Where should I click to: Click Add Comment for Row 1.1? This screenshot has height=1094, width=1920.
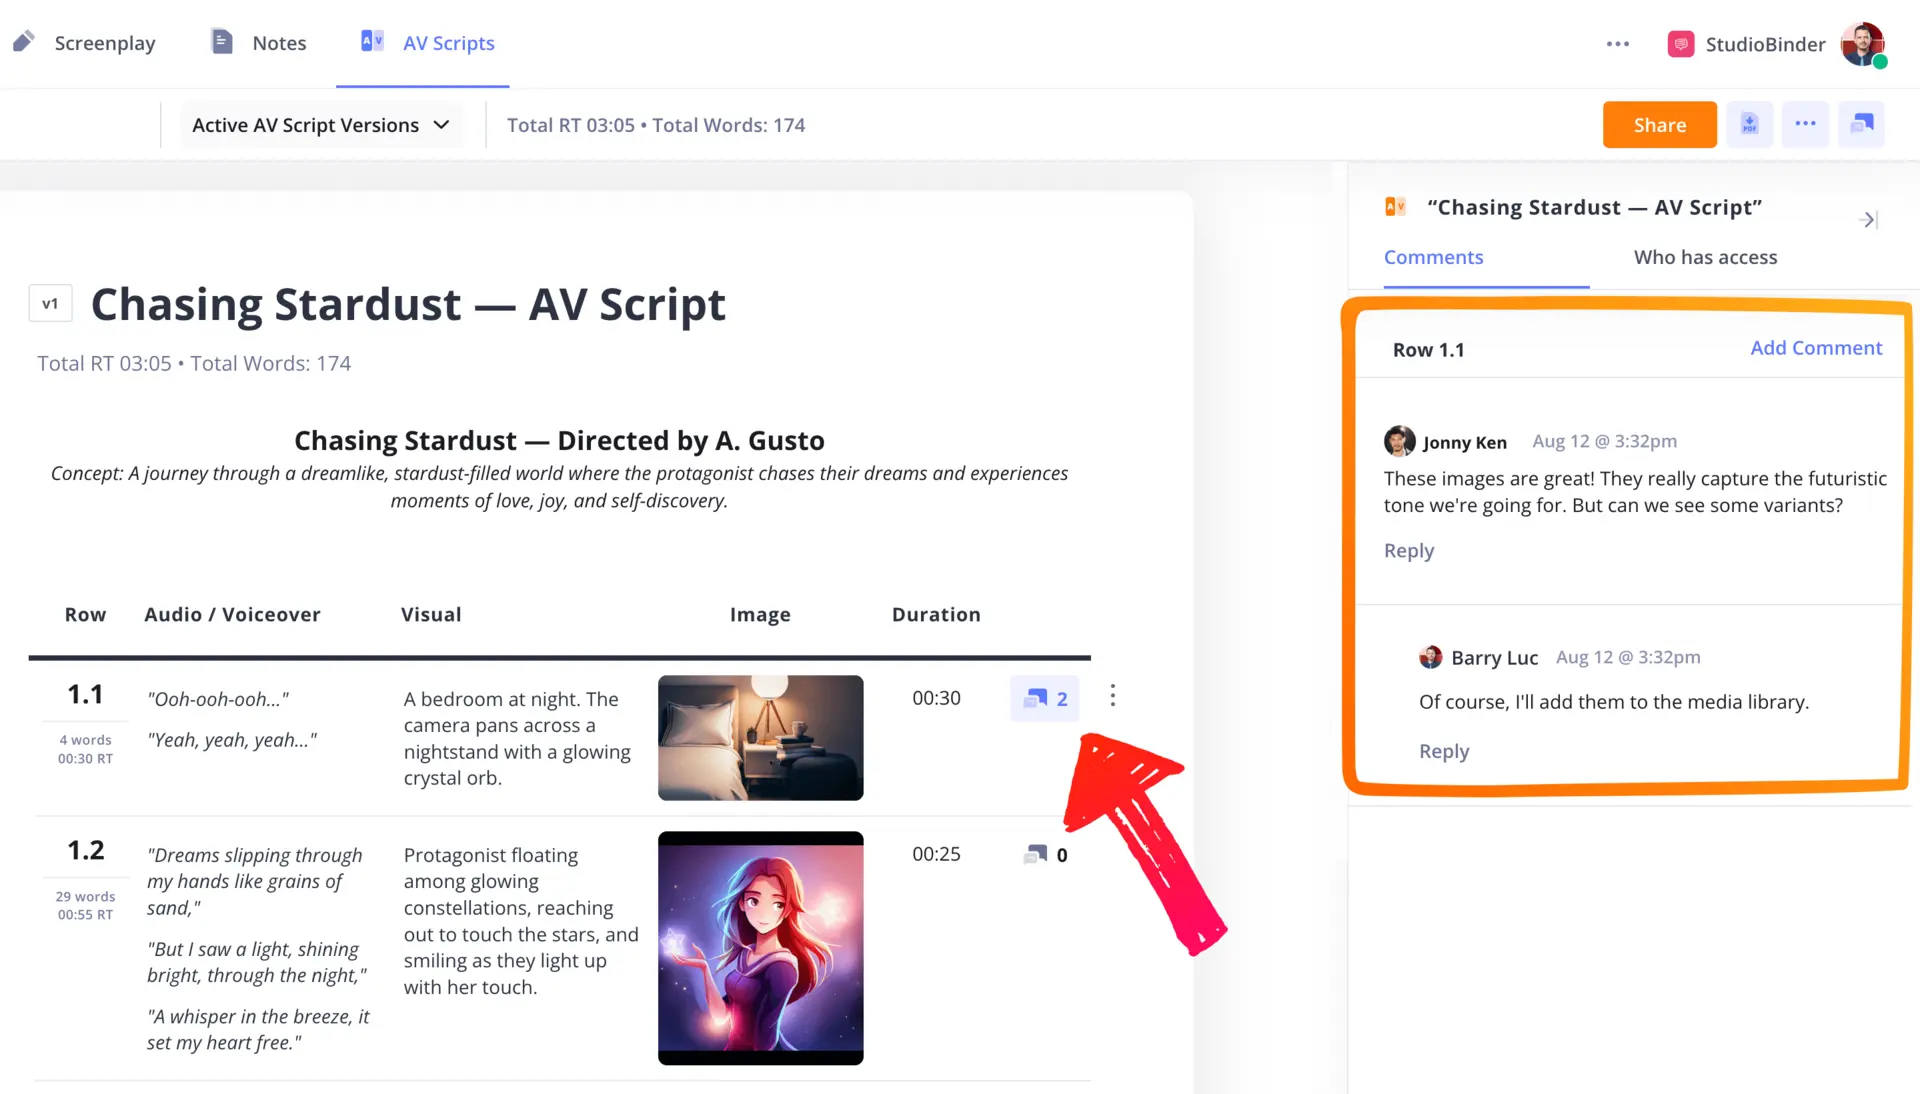click(x=1816, y=348)
